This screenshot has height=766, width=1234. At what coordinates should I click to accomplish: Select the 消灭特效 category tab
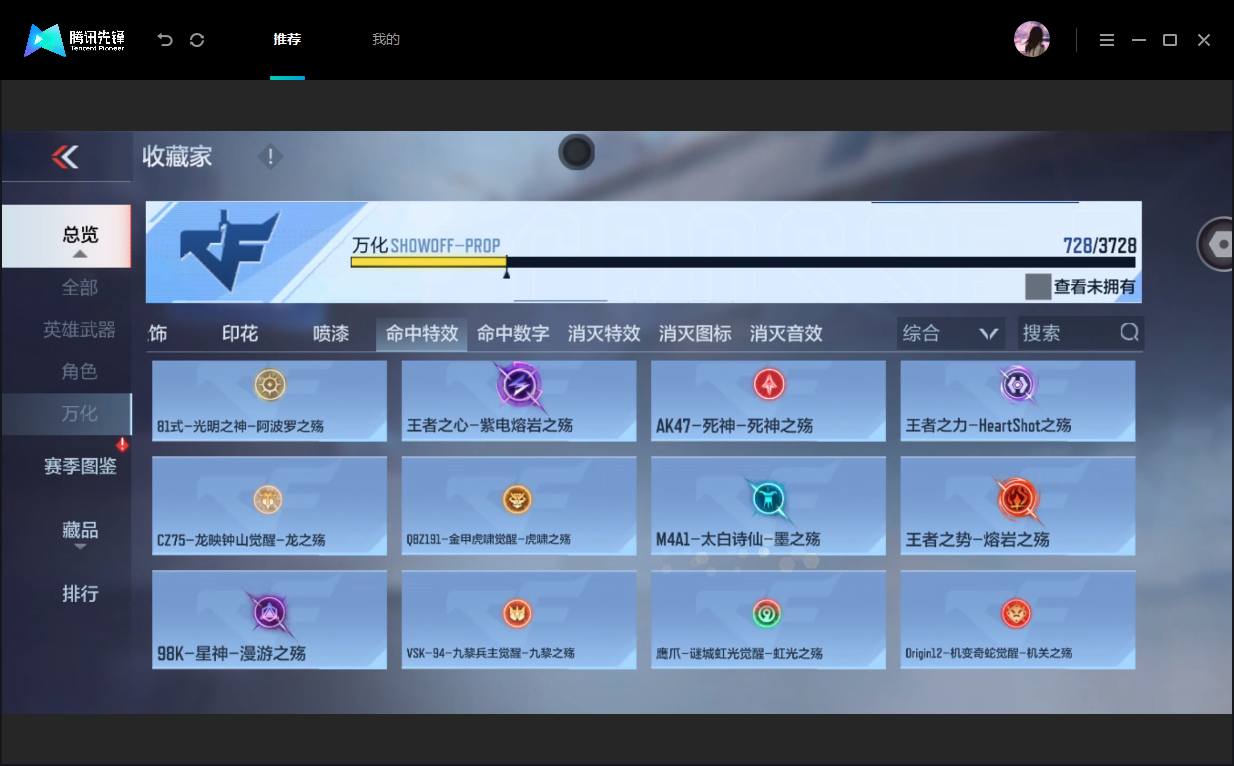[604, 333]
